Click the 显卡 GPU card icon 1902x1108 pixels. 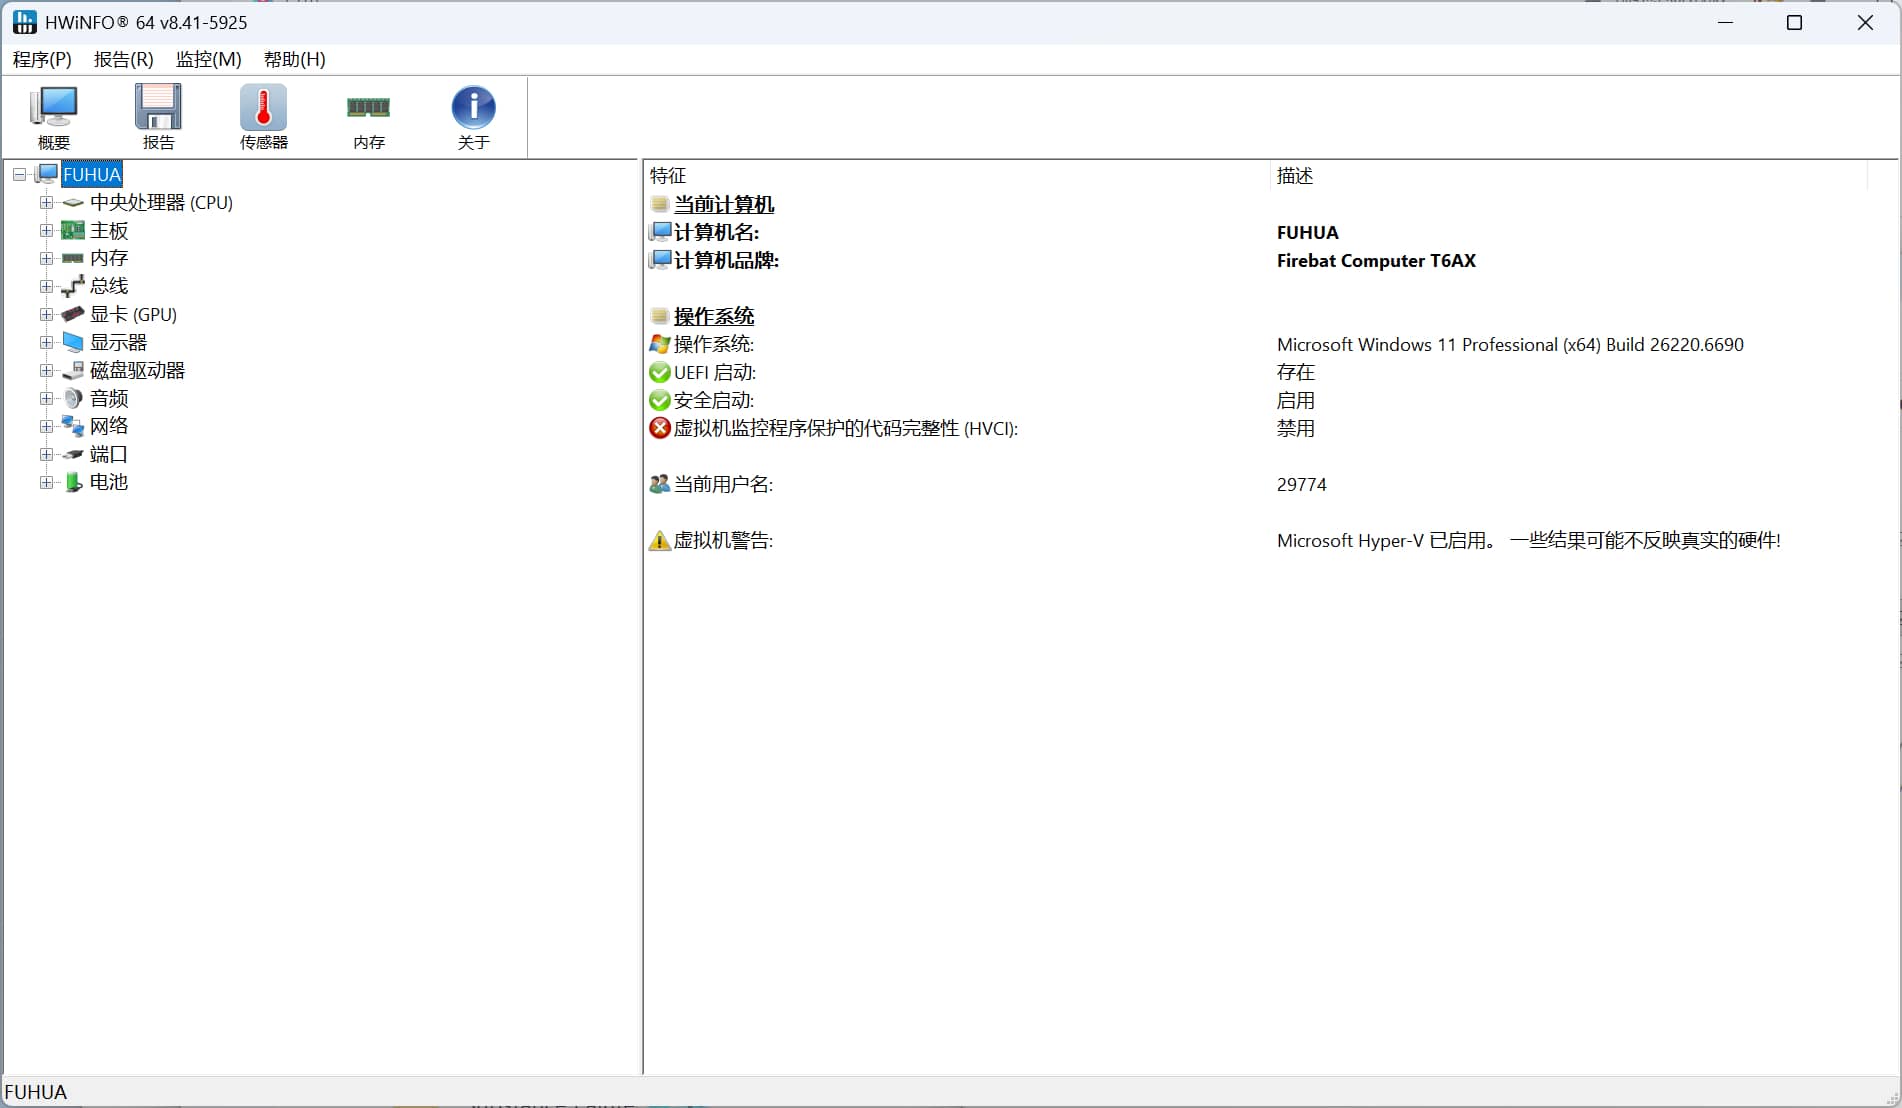pyautogui.click(x=73, y=314)
